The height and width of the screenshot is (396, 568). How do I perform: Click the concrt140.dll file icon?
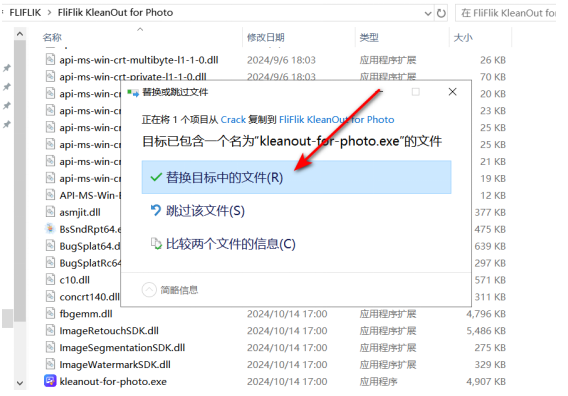coord(50,296)
